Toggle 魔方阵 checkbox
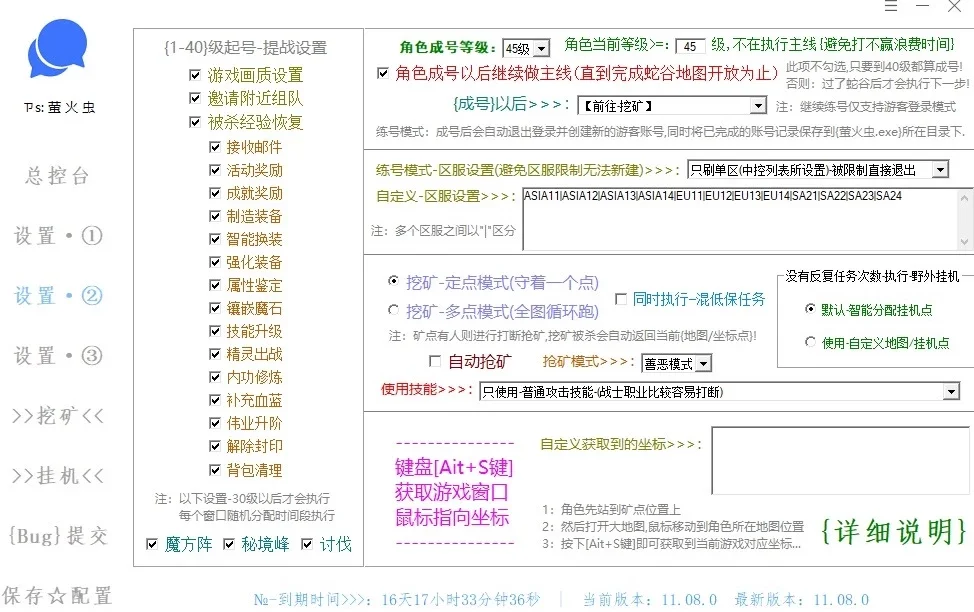 [x=152, y=544]
